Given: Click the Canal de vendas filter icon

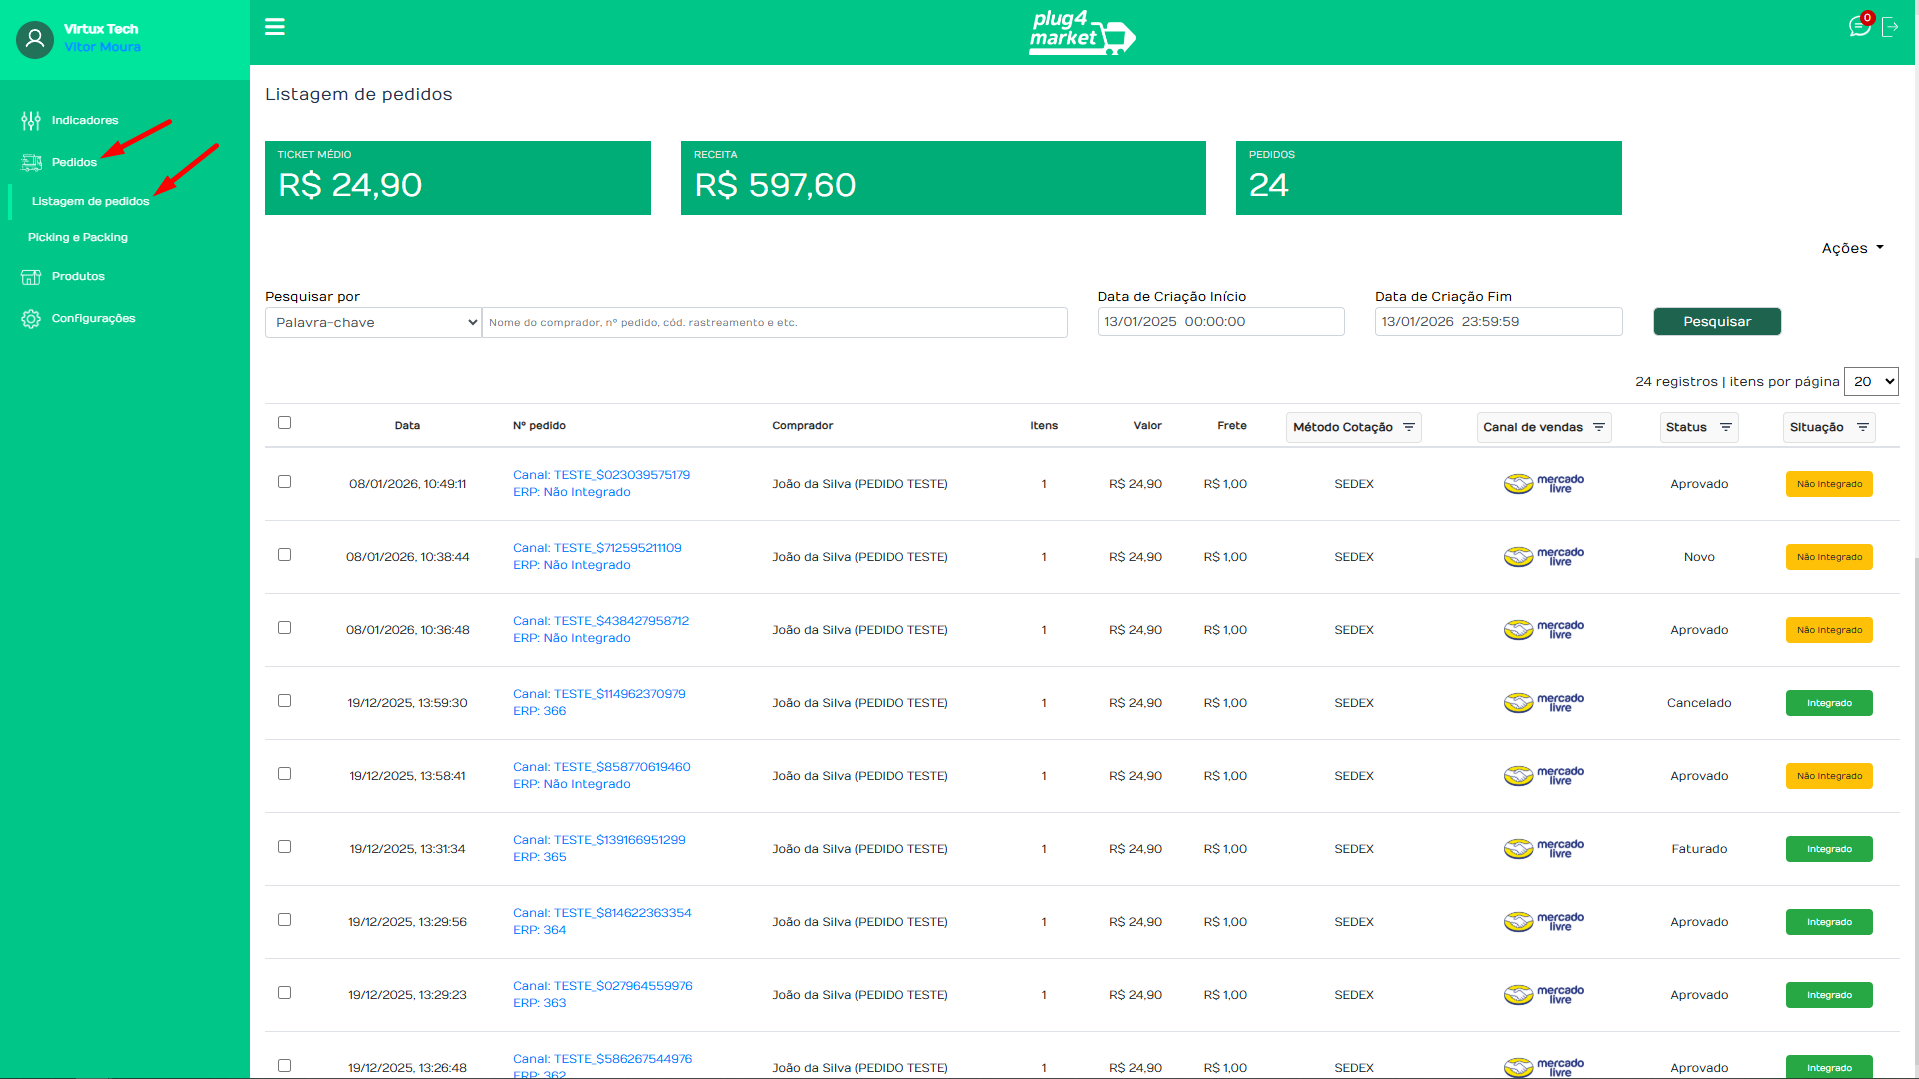Looking at the screenshot, I should point(1599,427).
